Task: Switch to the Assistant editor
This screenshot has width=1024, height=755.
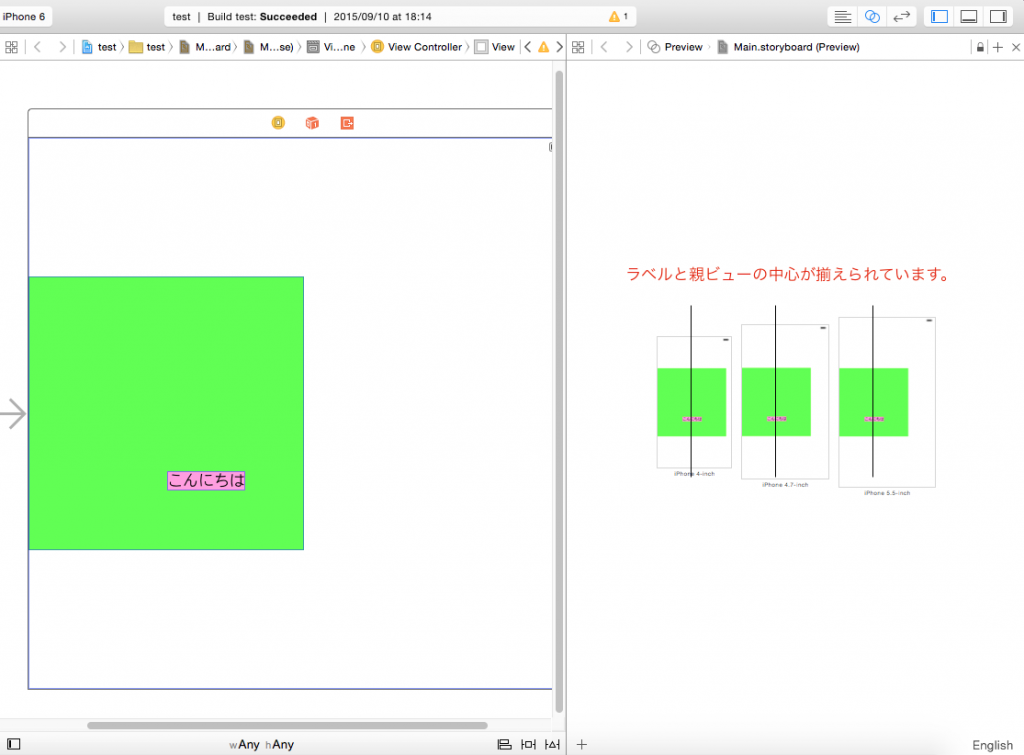Action: 872,17
